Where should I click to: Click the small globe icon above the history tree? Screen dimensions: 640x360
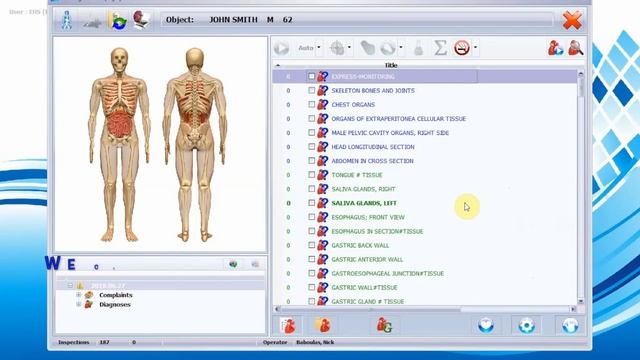[x=233, y=264]
